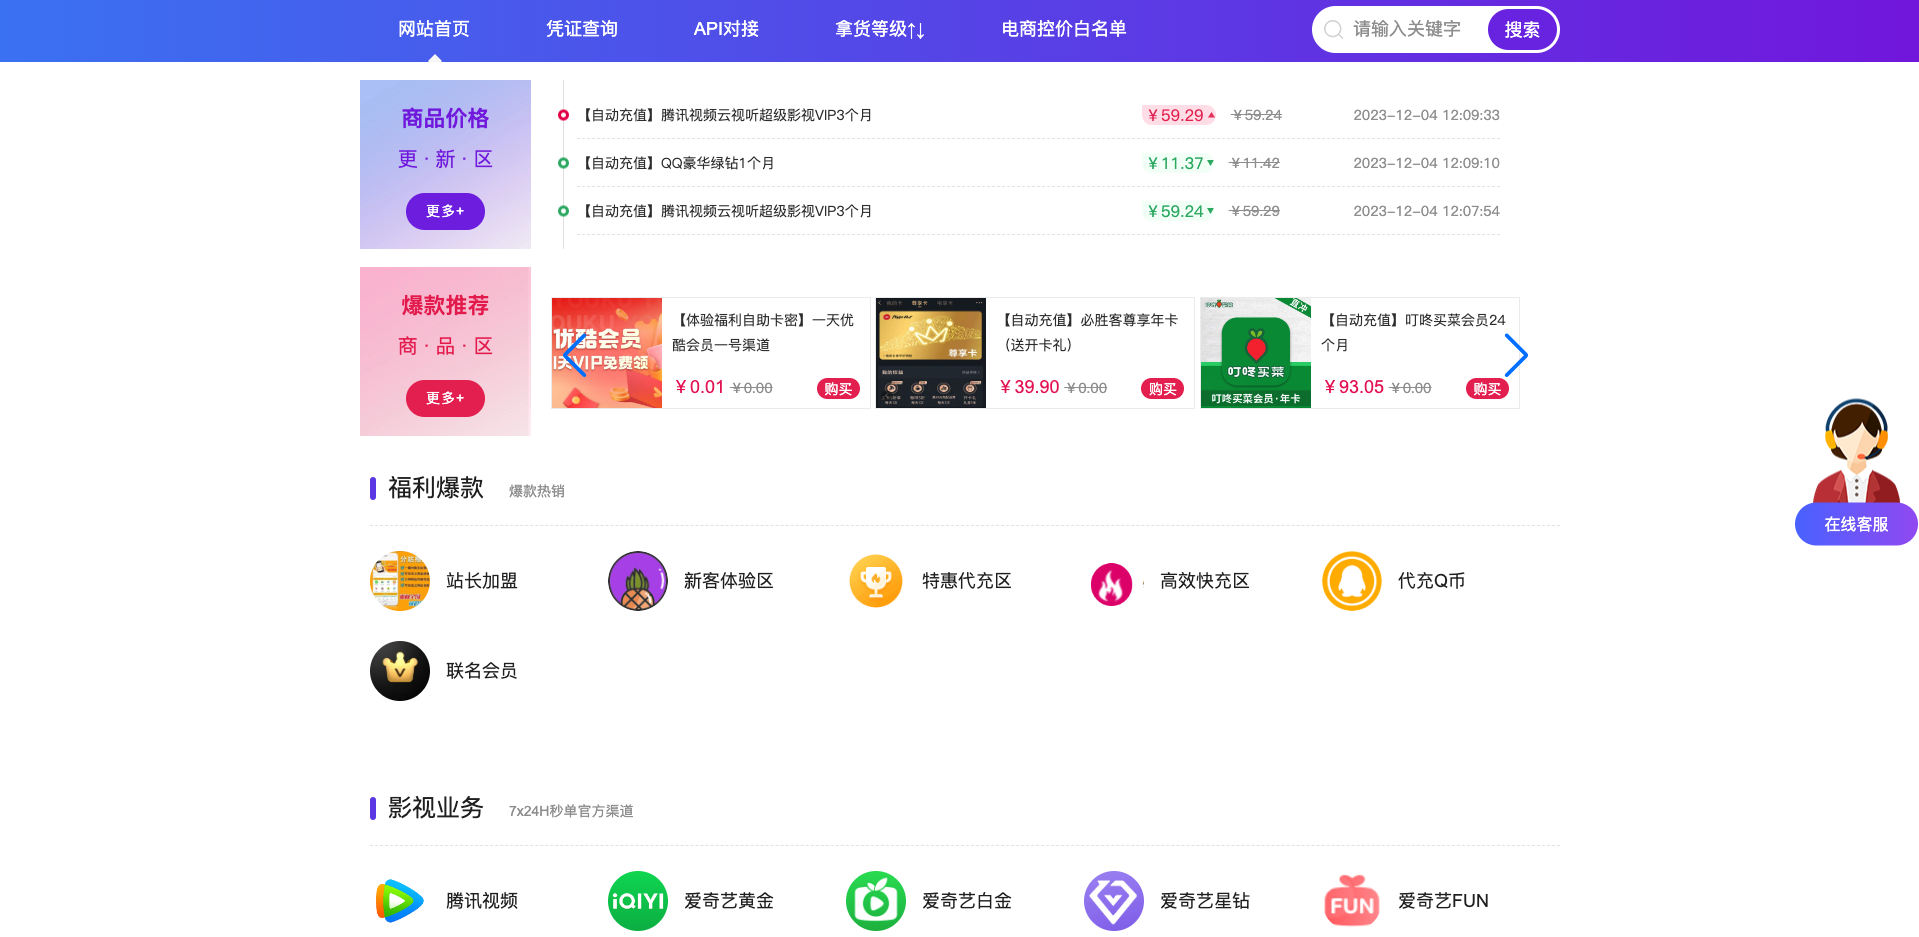
Task: Open the API对接 menu item
Action: [x=726, y=29]
